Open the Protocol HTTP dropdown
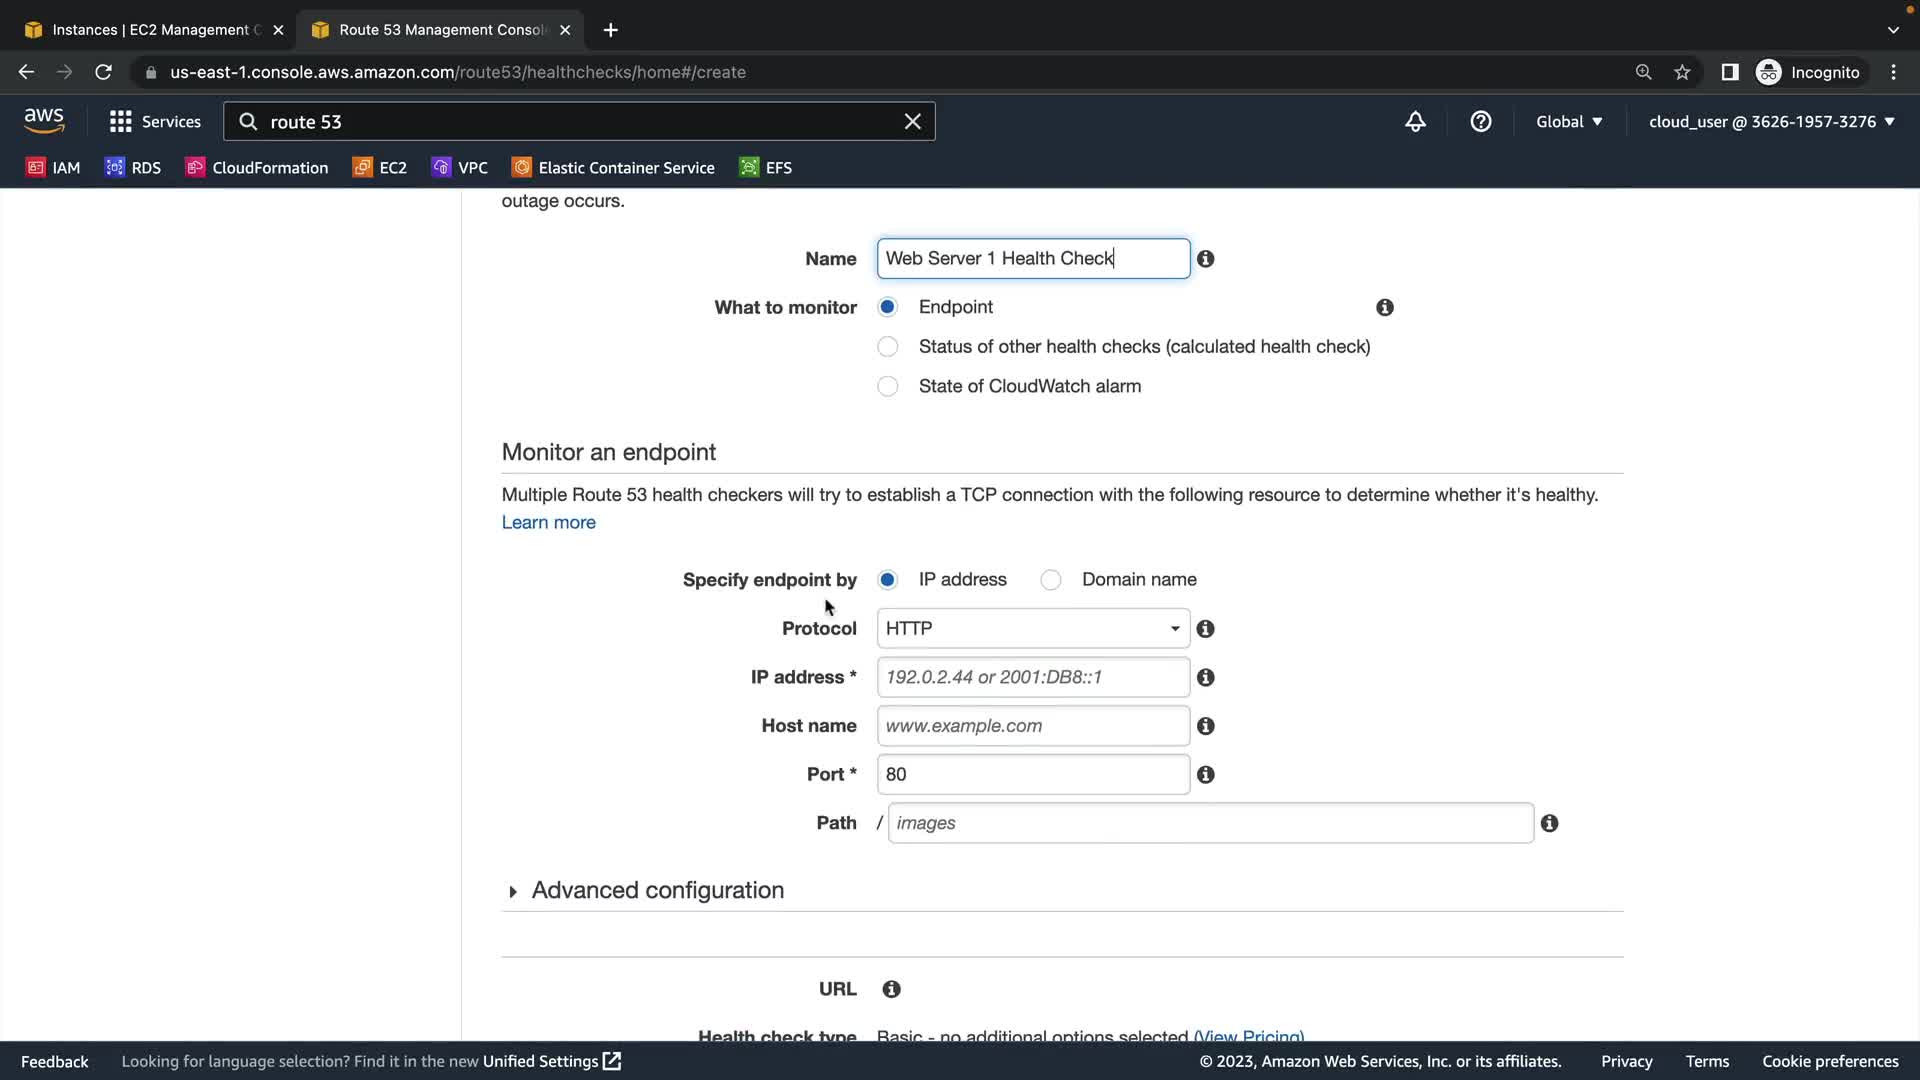The height and width of the screenshot is (1080, 1920). pyautogui.click(x=1032, y=629)
